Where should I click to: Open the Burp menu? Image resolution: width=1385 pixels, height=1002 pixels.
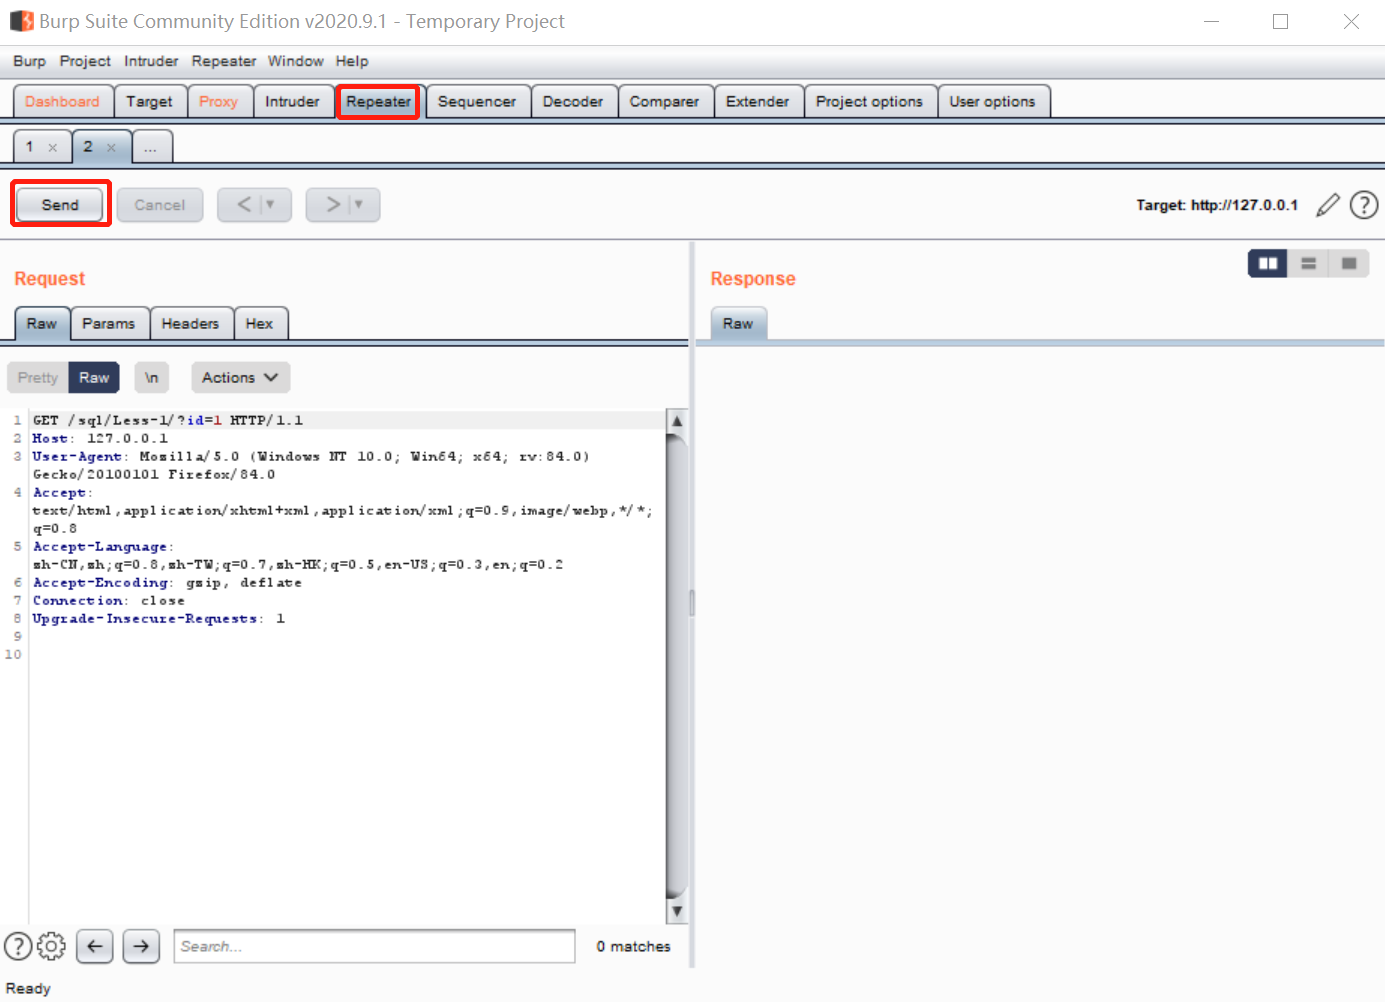tap(29, 61)
